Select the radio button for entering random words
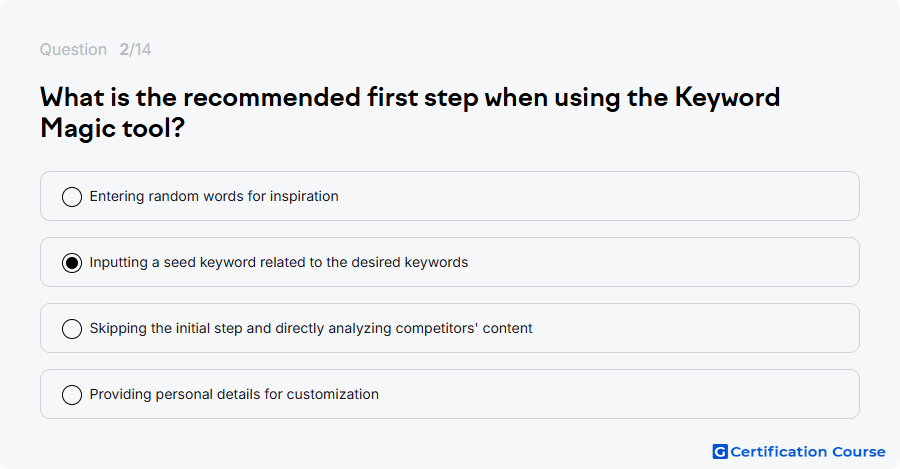The width and height of the screenshot is (900, 469). point(72,196)
